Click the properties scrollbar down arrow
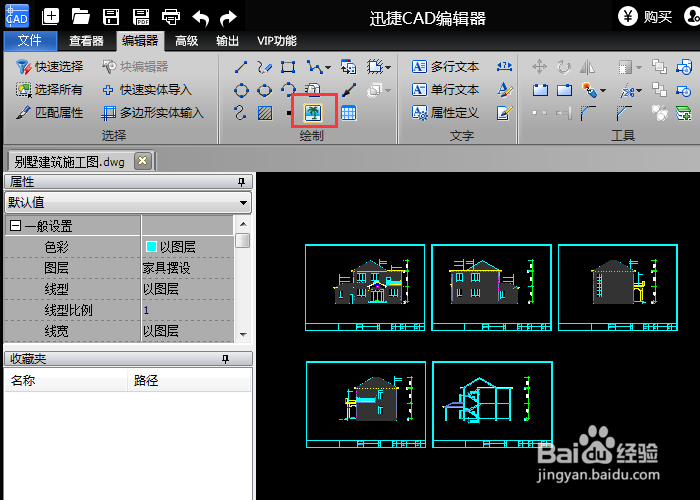700x500 pixels. point(243,334)
